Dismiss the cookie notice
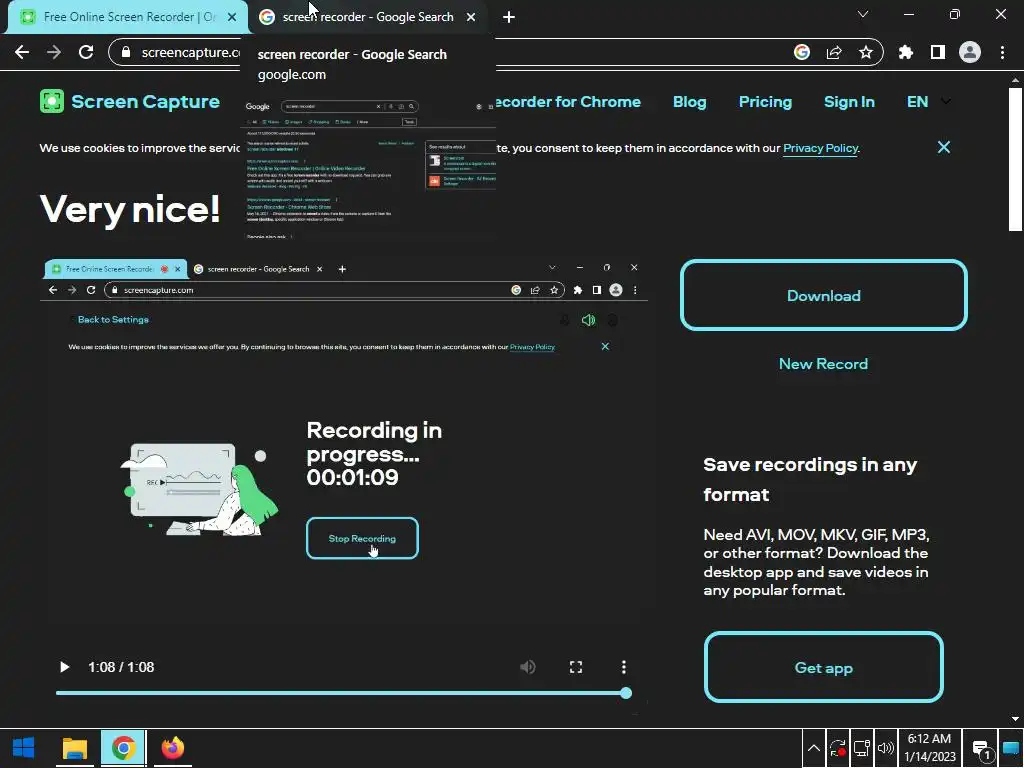Screen dimensions: 1024x768 (944, 148)
